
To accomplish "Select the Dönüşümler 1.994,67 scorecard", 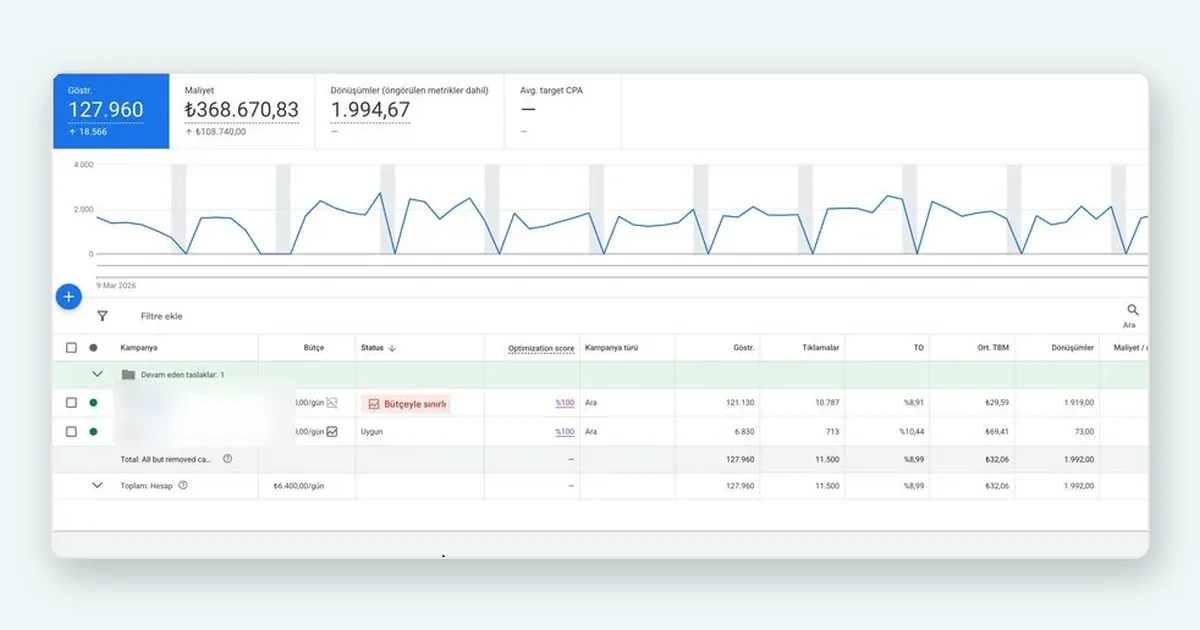I will point(410,111).
